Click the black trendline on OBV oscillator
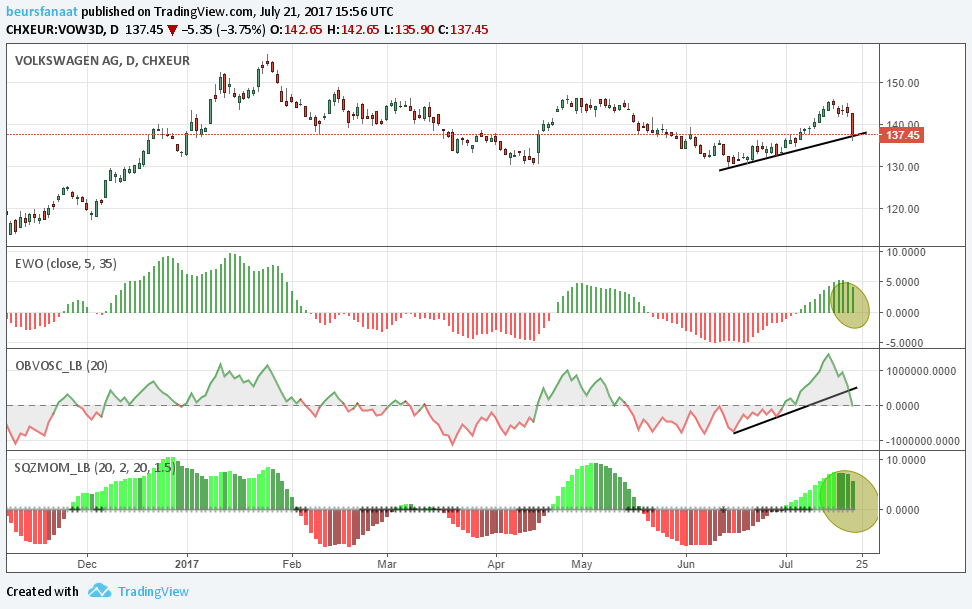972x609 pixels. pos(795,411)
